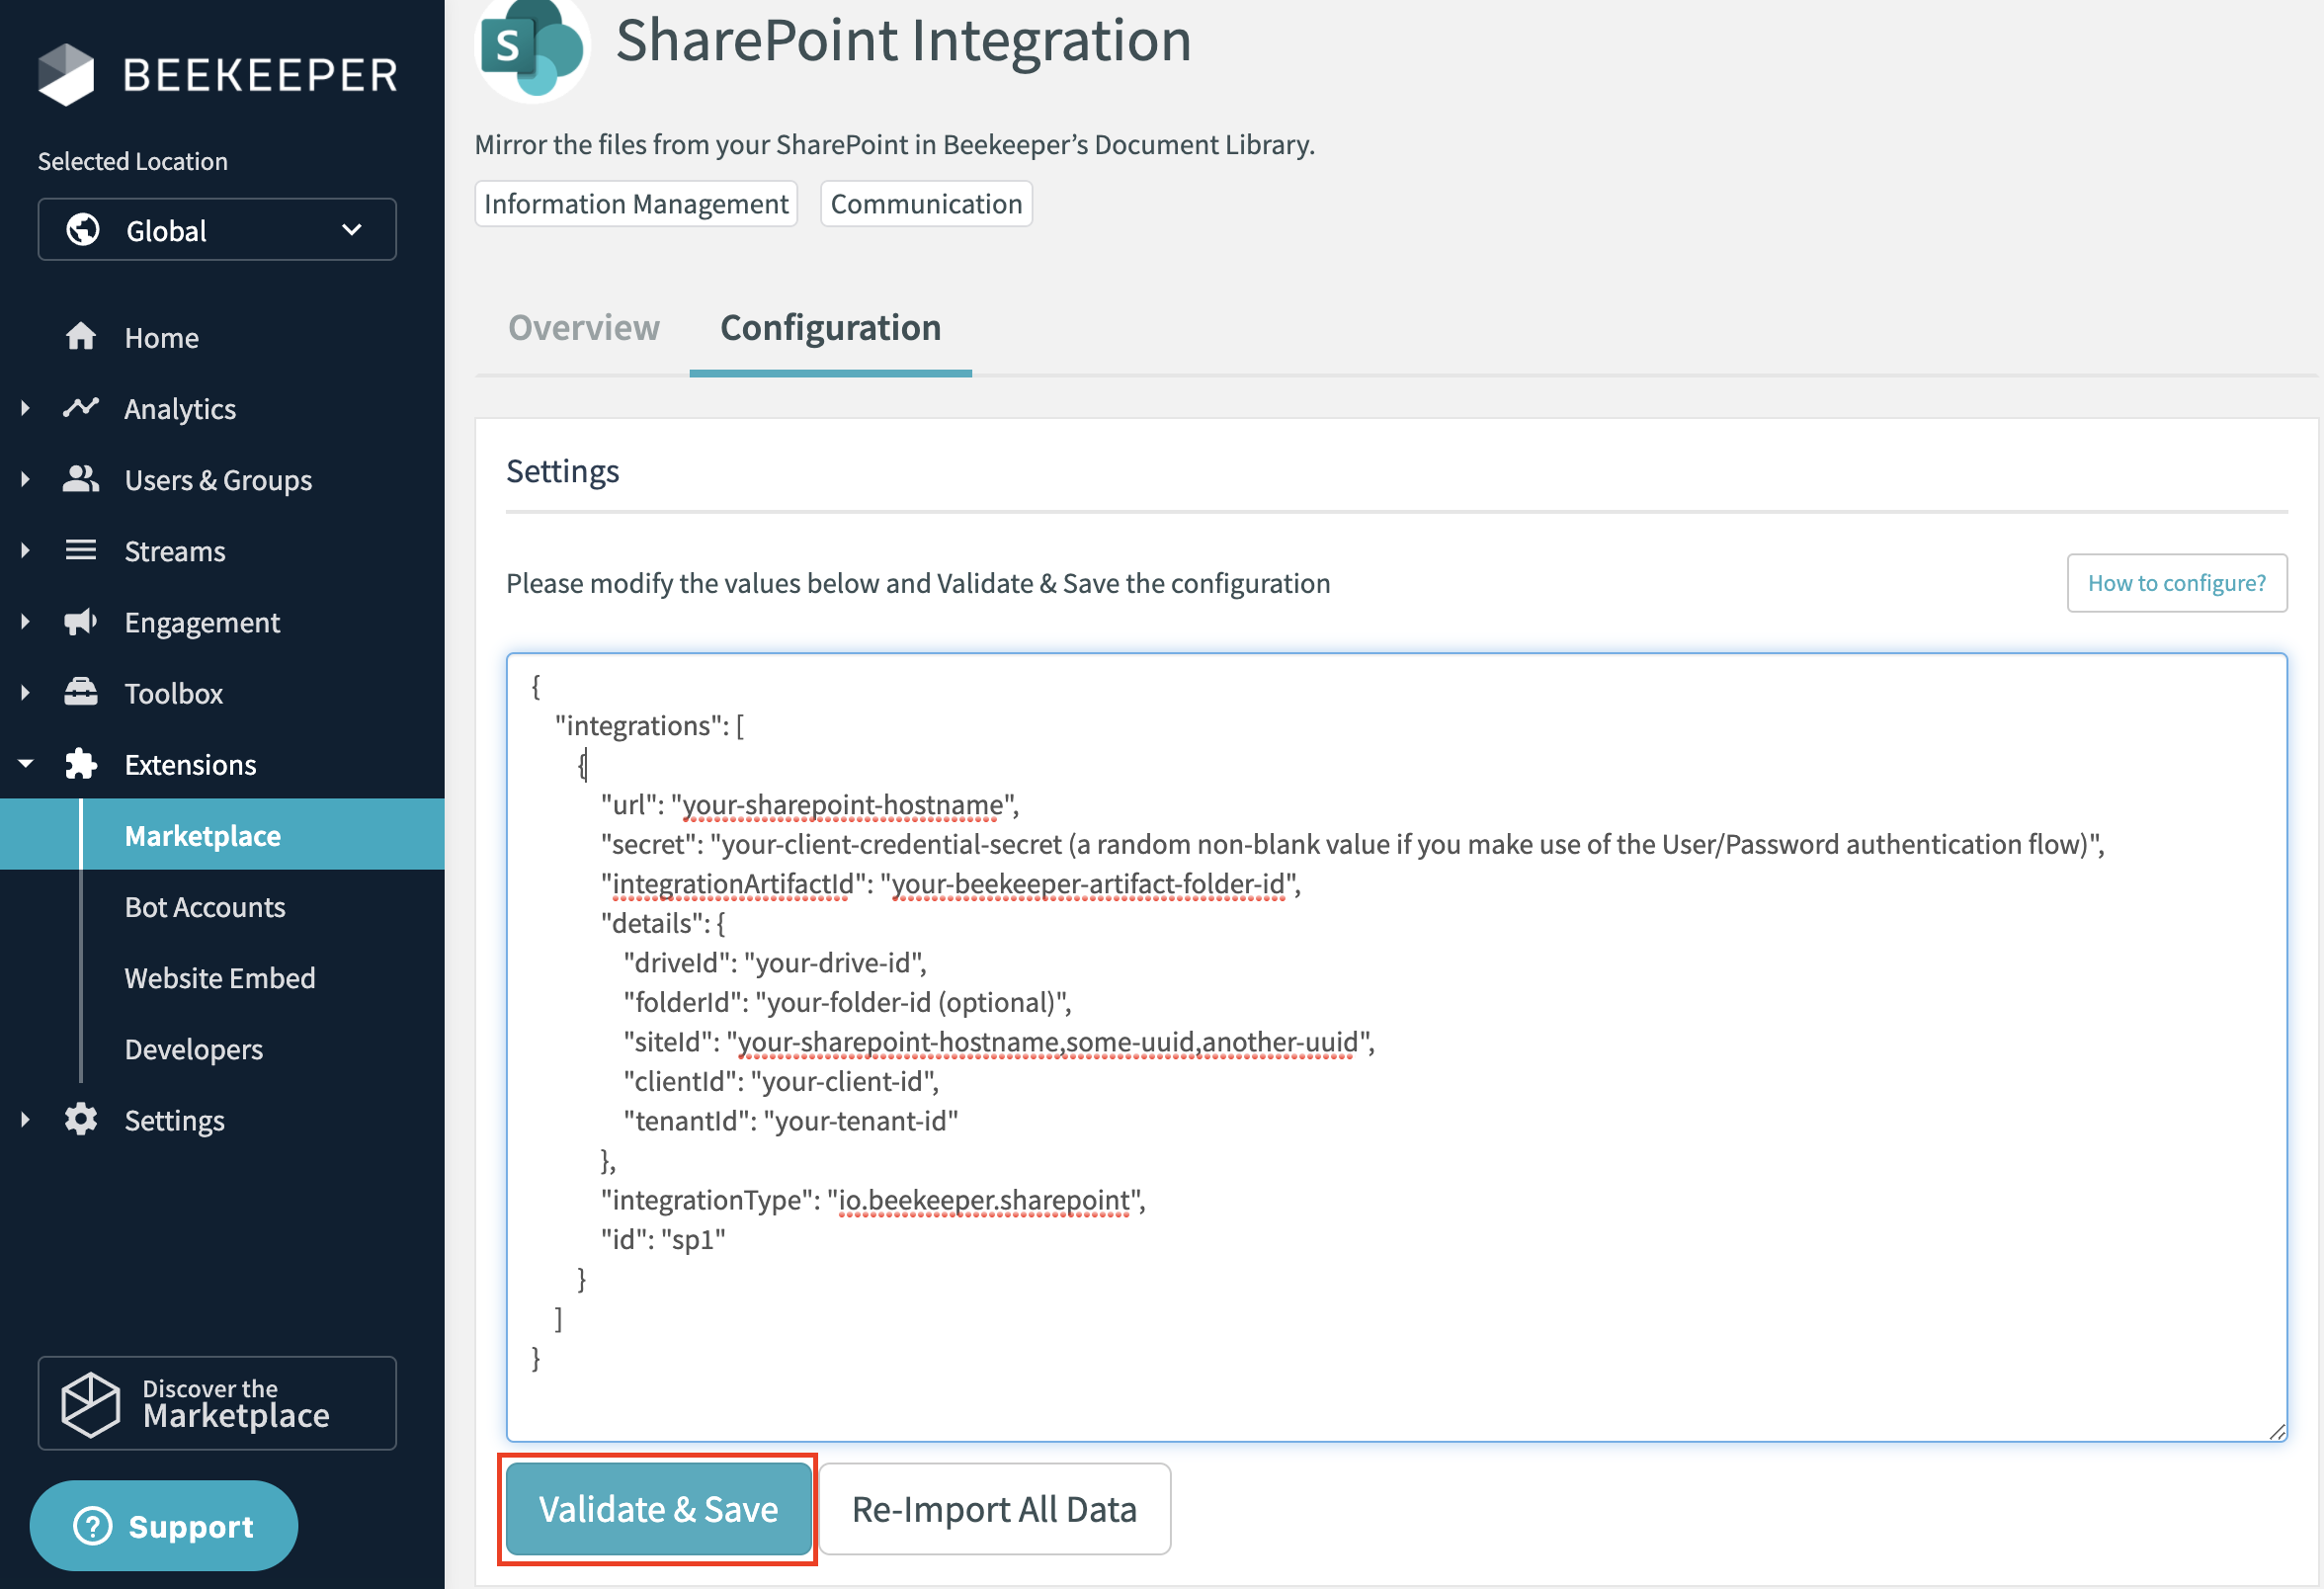Click the SharePoint app logo

click(x=531, y=47)
